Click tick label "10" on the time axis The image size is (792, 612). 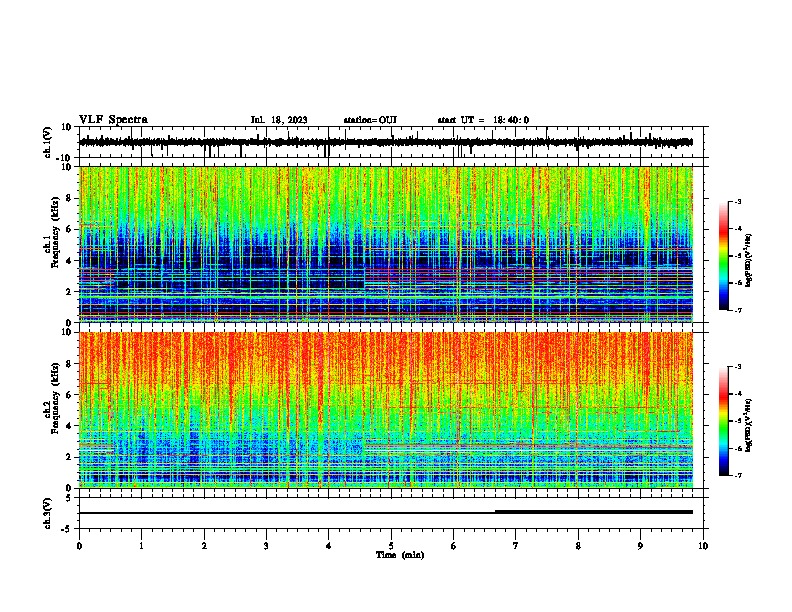click(703, 546)
